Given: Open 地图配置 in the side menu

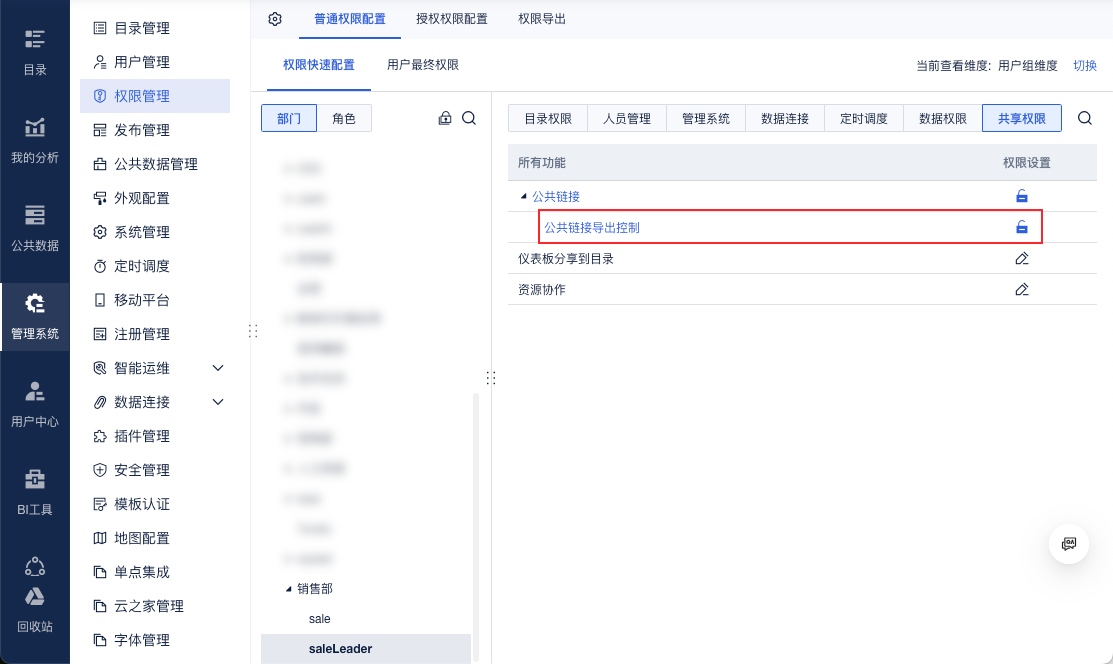Looking at the screenshot, I should point(155,538).
